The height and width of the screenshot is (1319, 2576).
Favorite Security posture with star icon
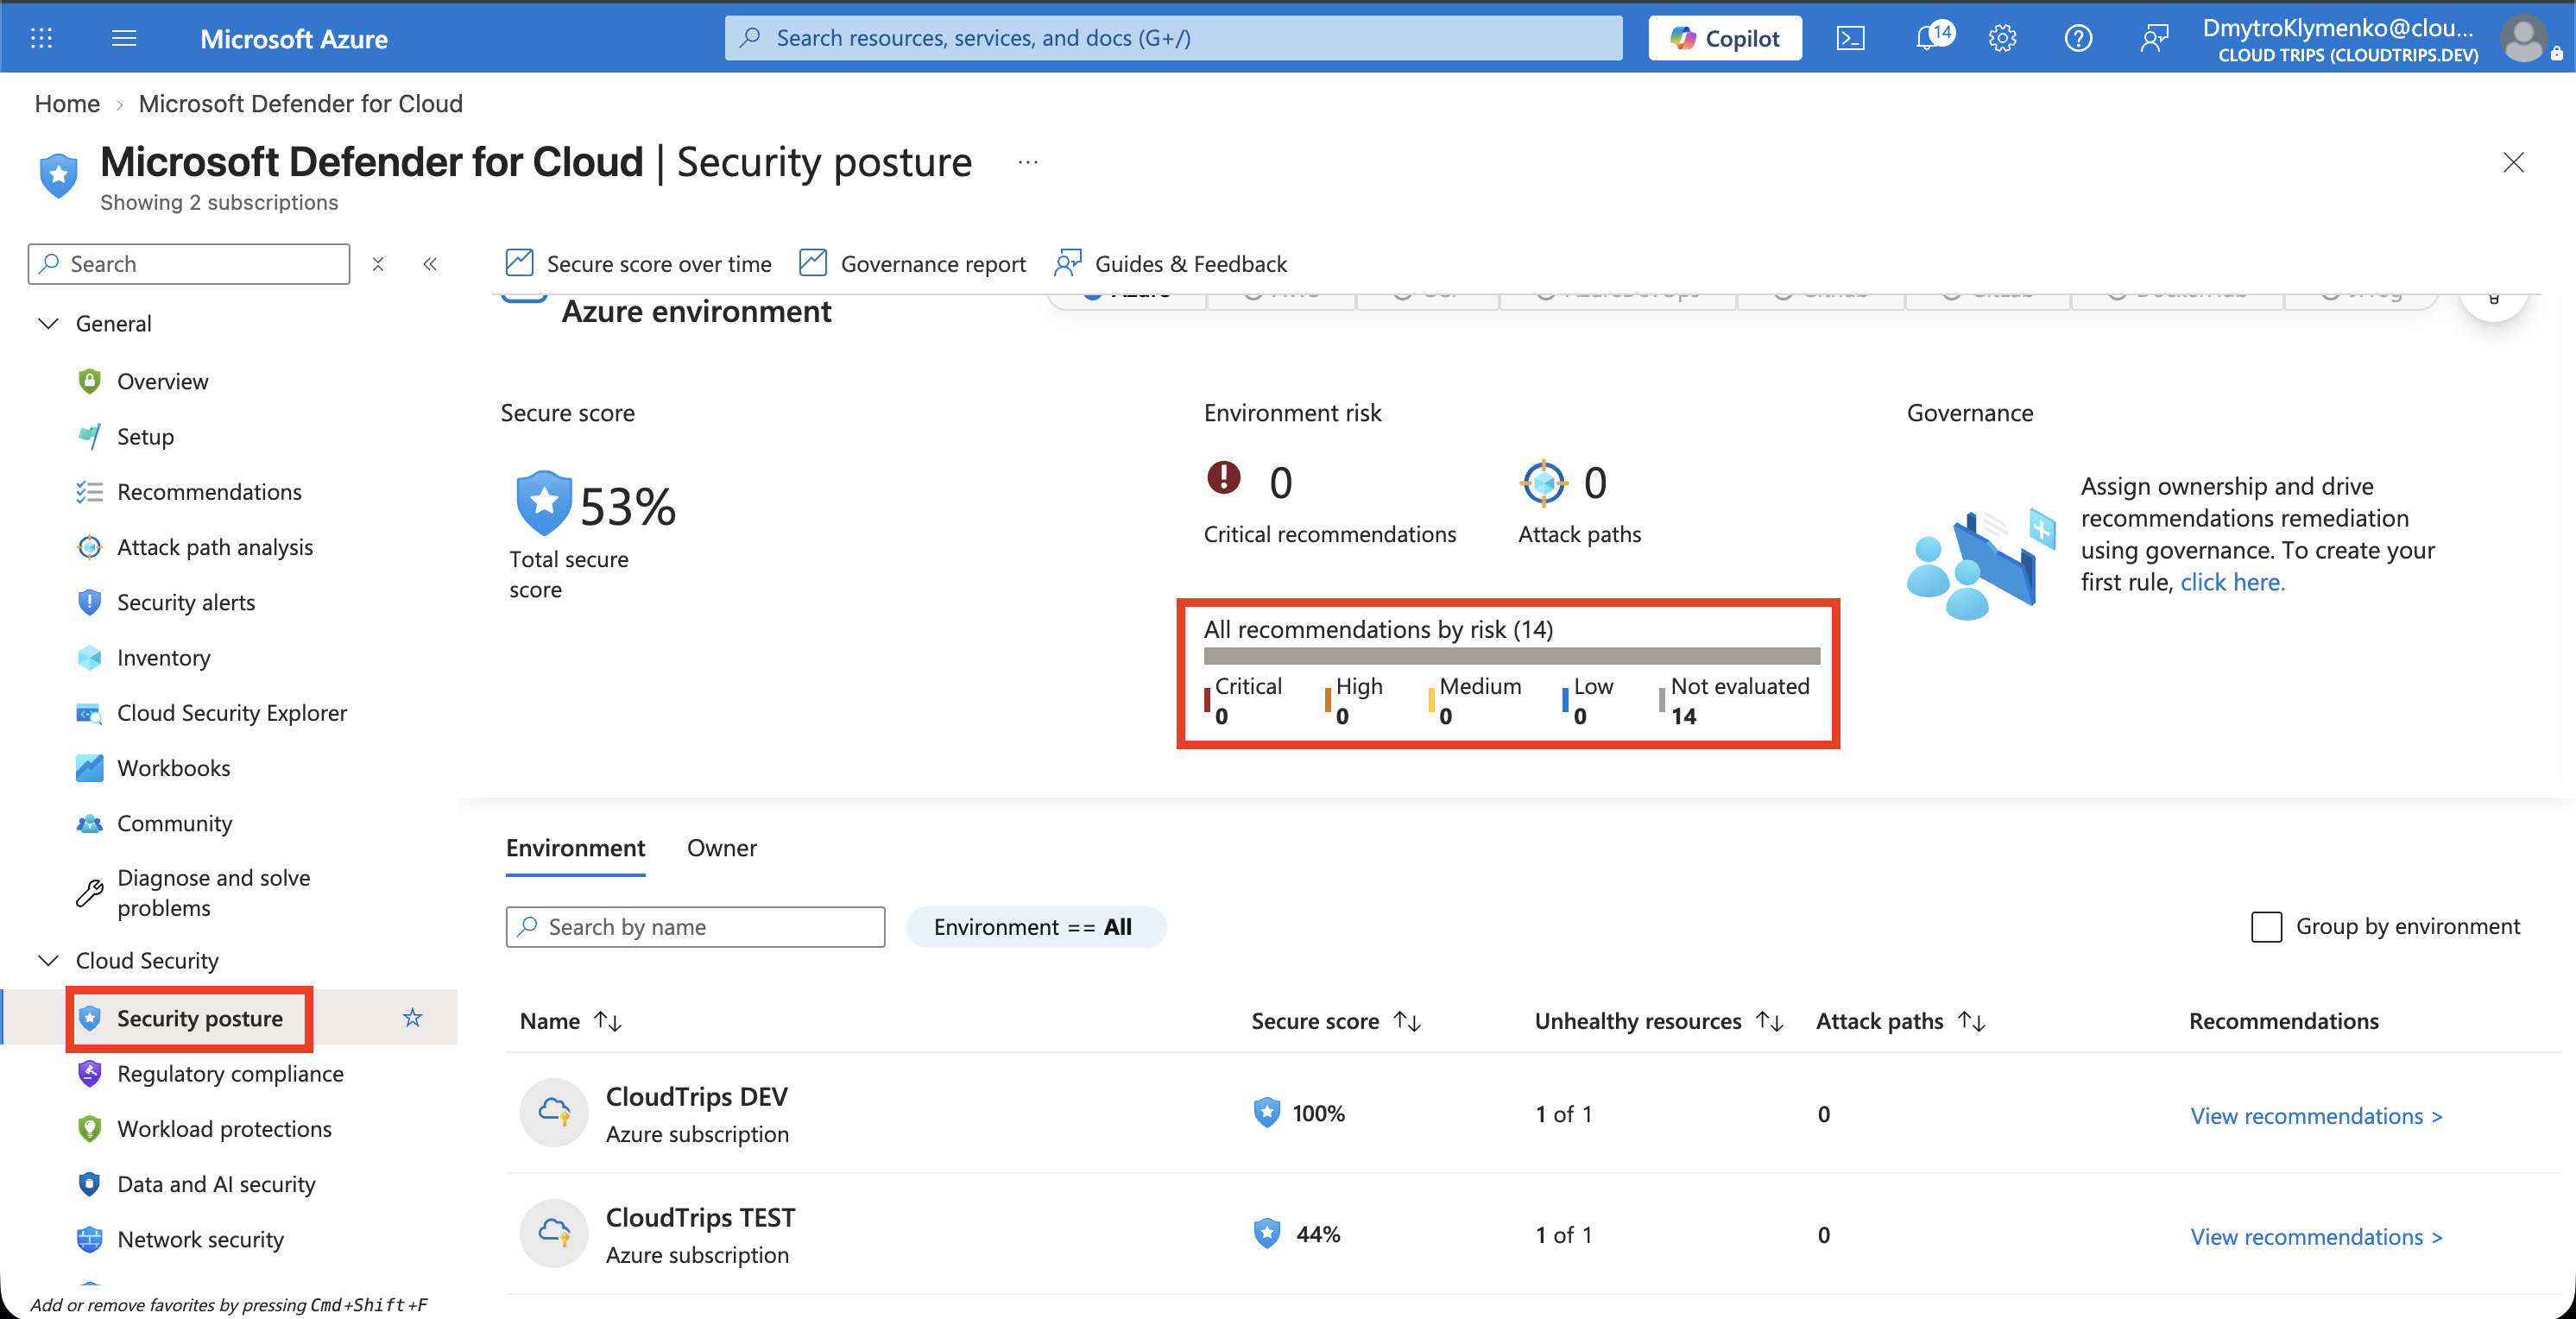point(412,1018)
